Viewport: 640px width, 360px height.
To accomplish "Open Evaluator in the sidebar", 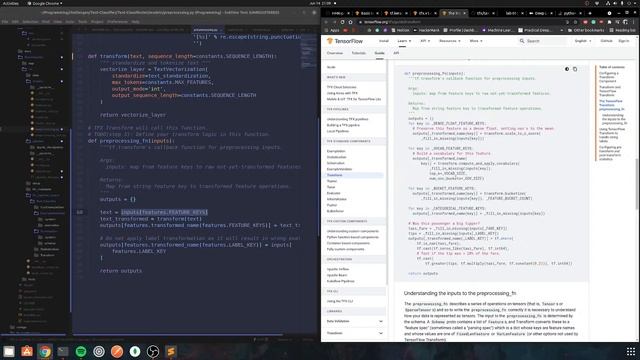I will click(x=333, y=193).
